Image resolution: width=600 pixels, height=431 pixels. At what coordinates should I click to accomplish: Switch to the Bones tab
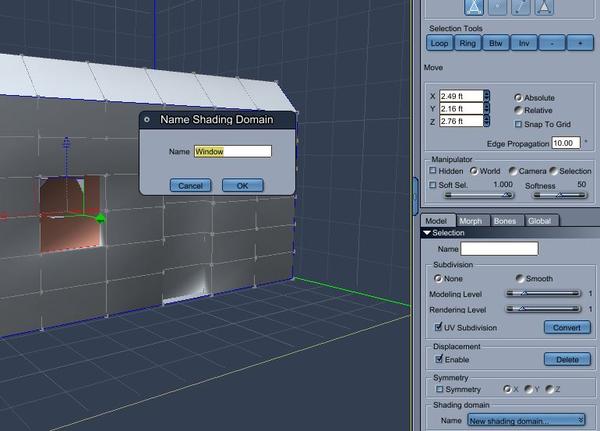[x=505, y=221]
